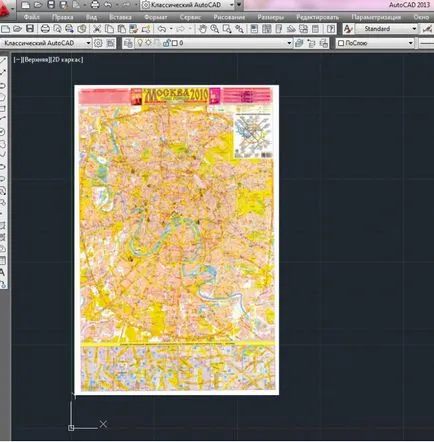
Task: Select the inserted Moscow map image
Action: coord(177,240)
